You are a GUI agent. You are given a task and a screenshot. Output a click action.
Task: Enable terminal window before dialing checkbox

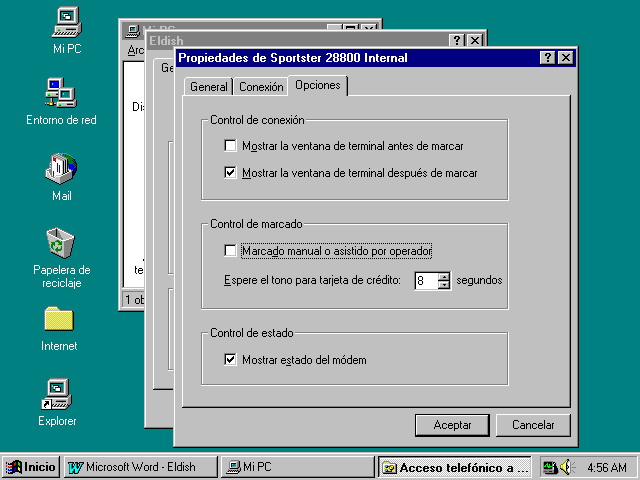230,146
